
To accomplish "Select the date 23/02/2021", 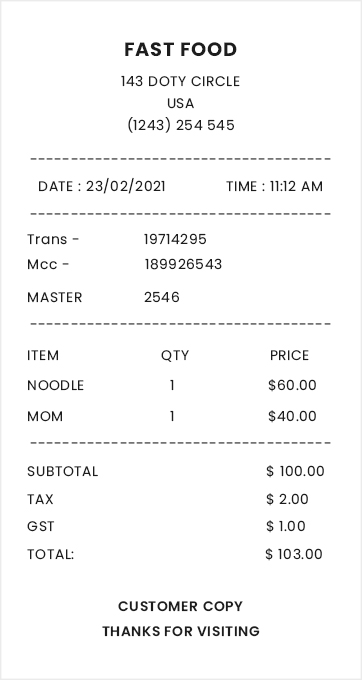I will click(126, 186).
